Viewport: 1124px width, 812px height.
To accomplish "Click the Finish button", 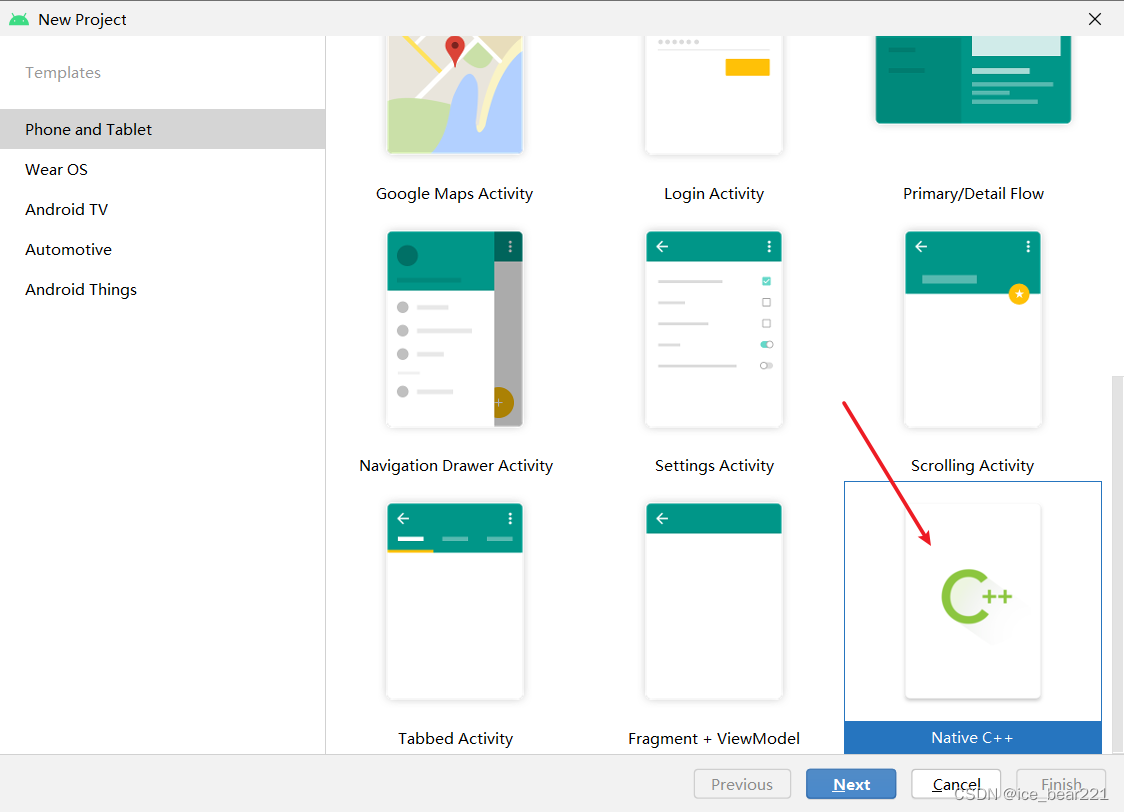I will click(x=1061, y=784).
